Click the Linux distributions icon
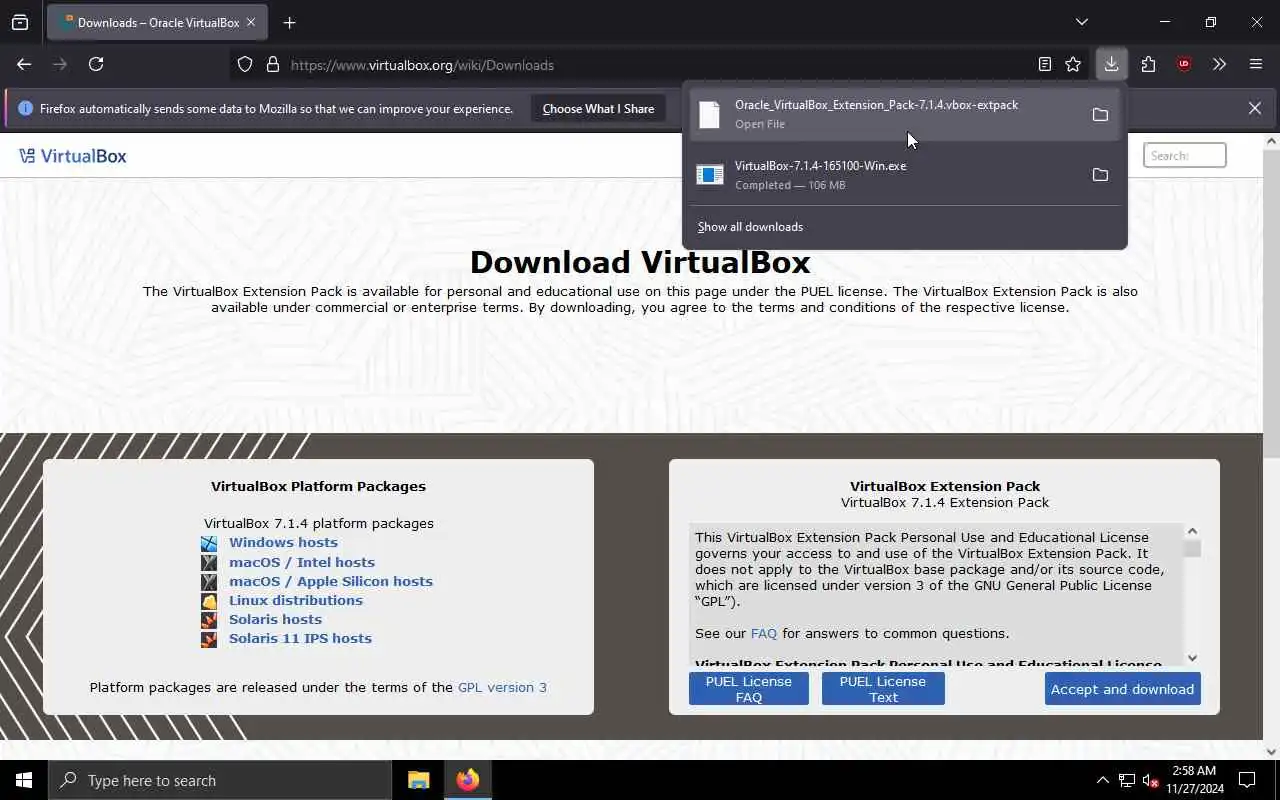 (x=209, y=601)
